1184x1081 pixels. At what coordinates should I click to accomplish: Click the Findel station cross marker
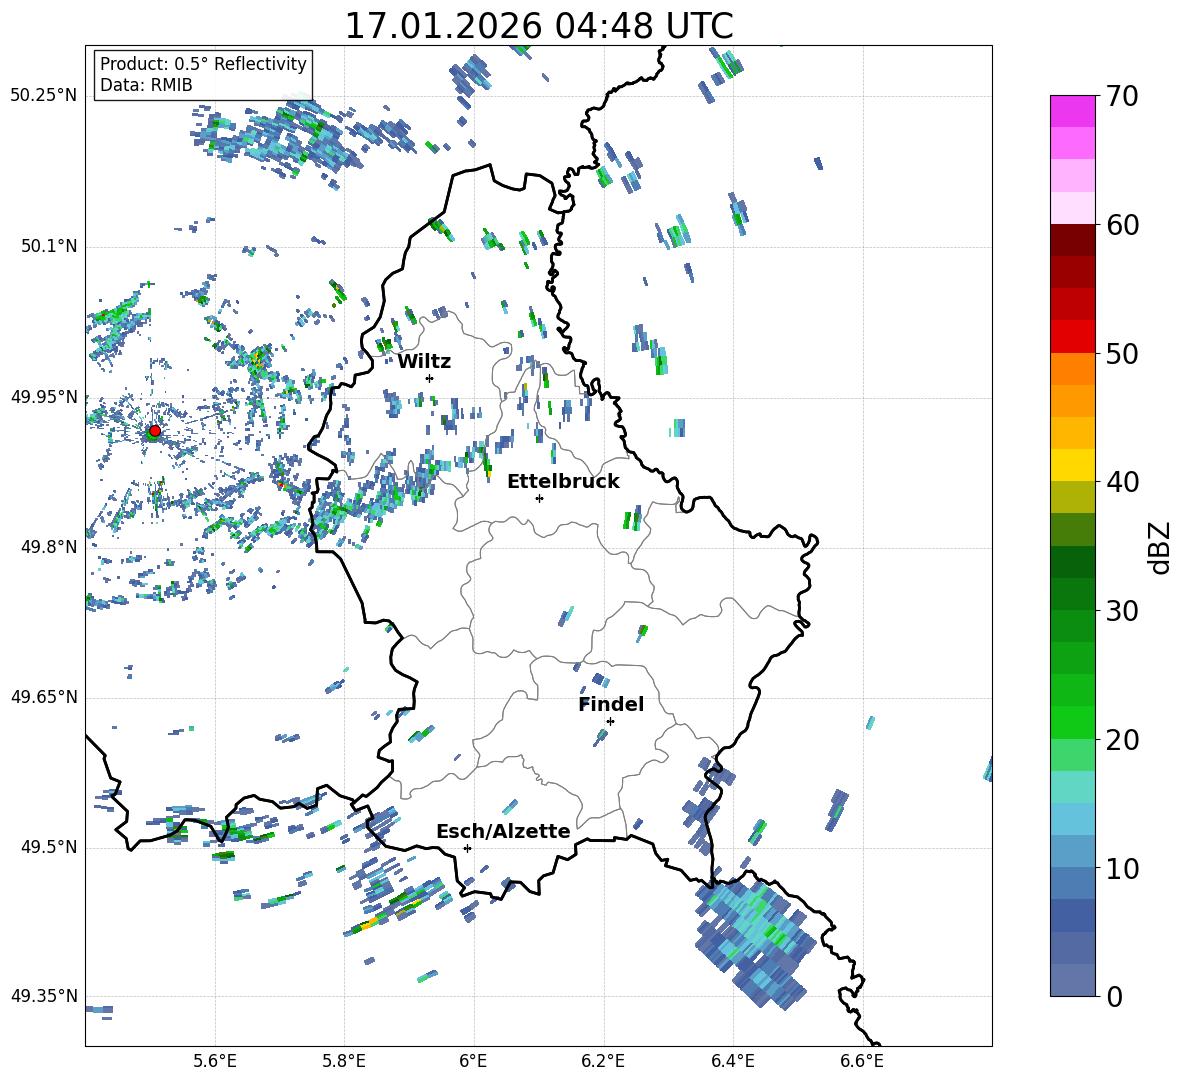(610, 721)
